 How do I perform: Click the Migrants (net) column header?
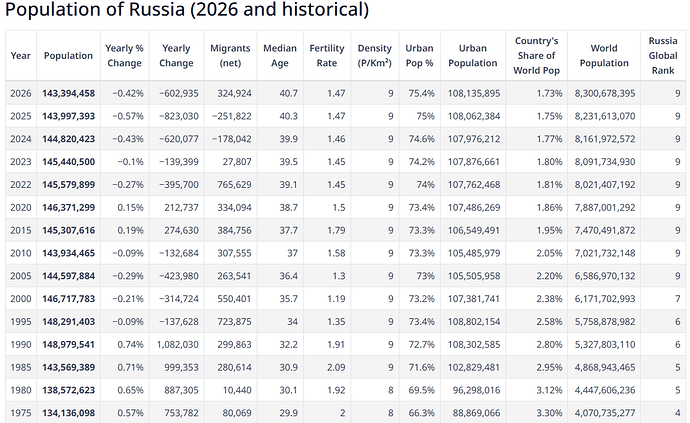pos(230,55)
